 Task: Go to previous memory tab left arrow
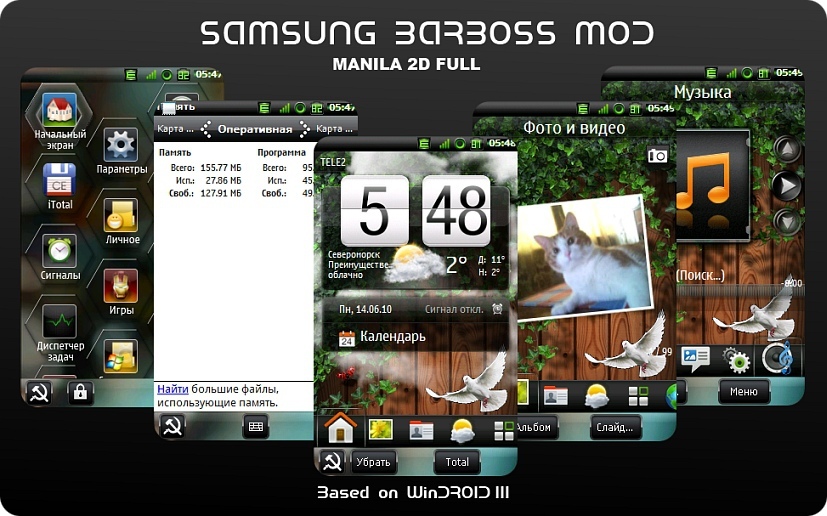[206, 129]
